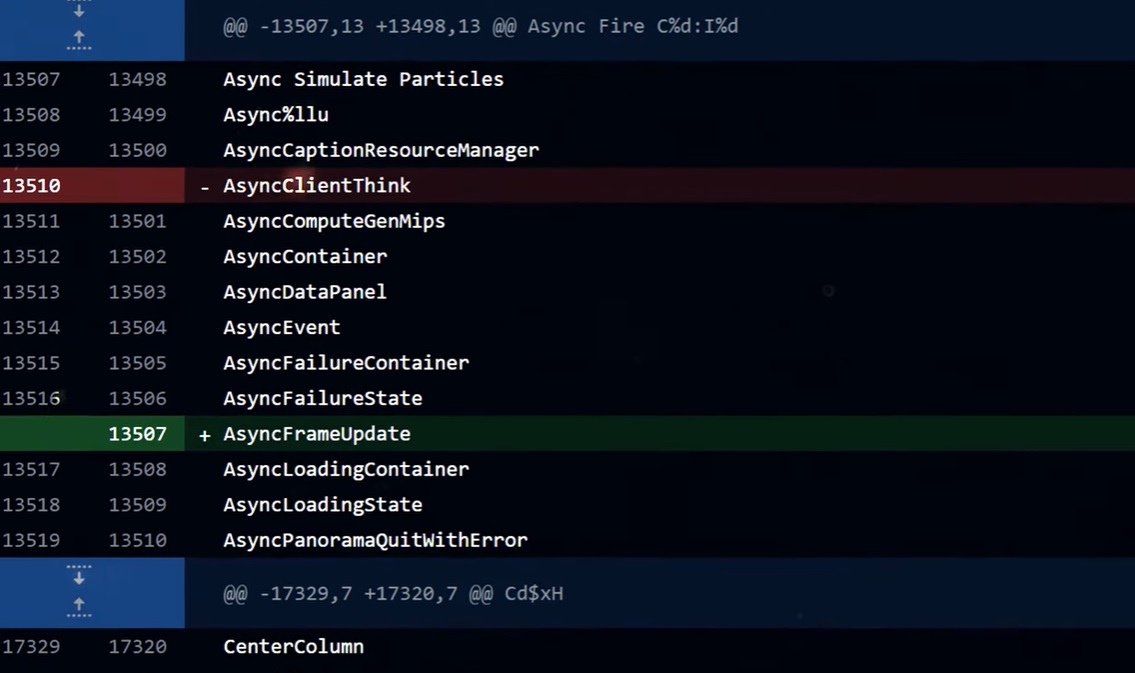
Task: Select the AsyncPanoramaQuitWithError code line
Action: [375, 540]
